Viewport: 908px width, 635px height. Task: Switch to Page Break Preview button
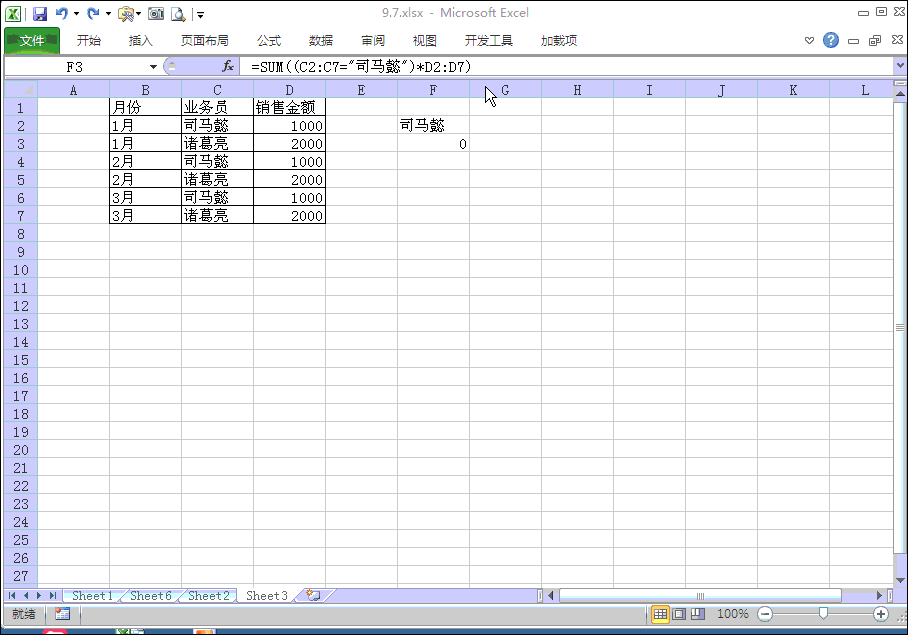tap(698, 614)
